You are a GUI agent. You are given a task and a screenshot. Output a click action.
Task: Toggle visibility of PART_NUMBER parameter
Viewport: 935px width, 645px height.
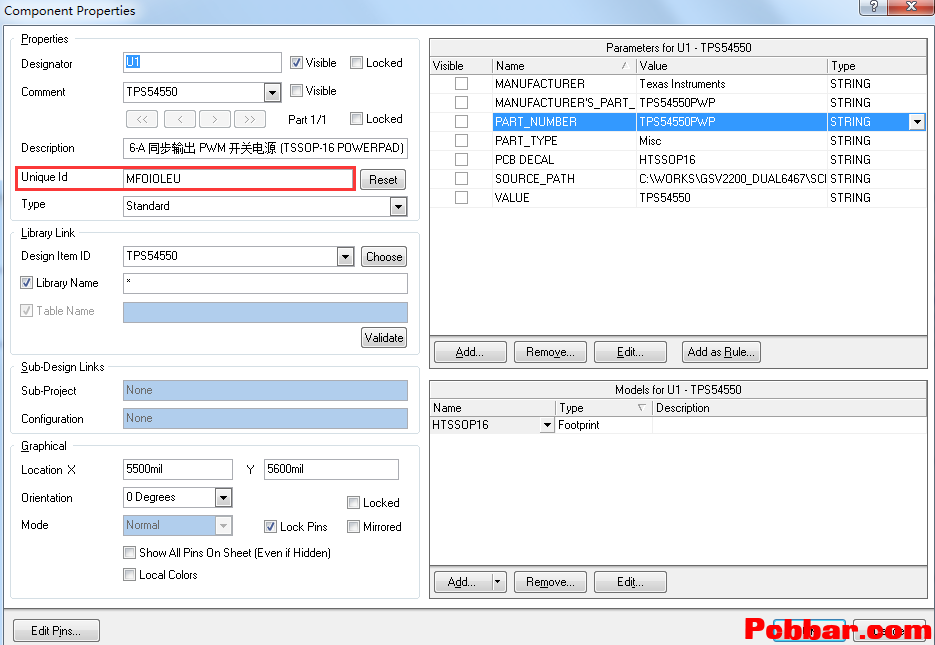[x=461, y=122]
